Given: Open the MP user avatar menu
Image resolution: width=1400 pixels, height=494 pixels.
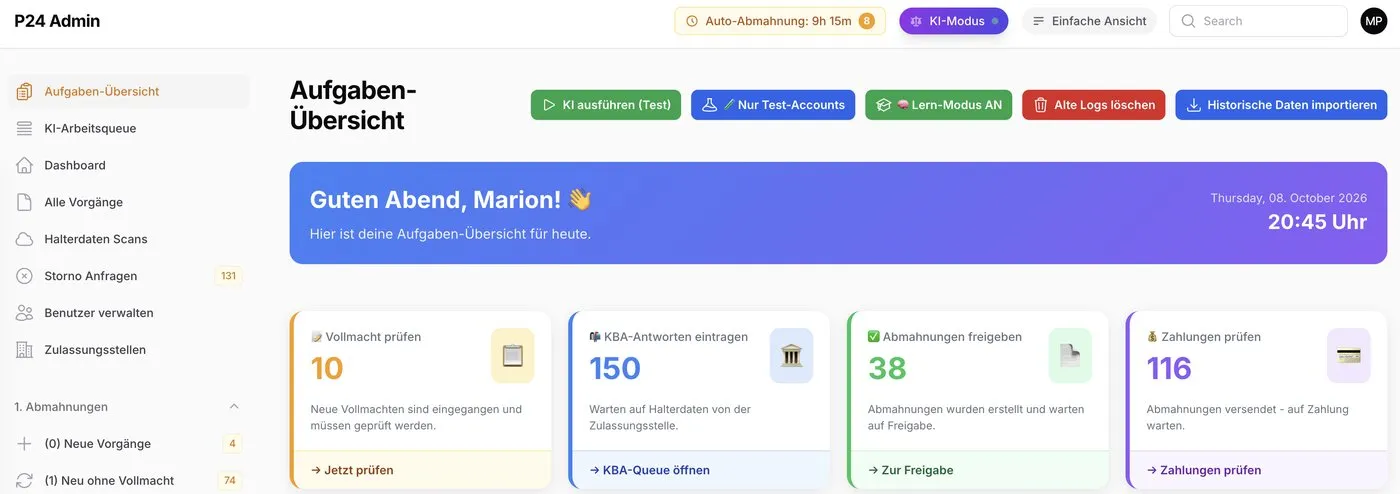Looking at the screenshot, I should click(x=1374, y=21).
